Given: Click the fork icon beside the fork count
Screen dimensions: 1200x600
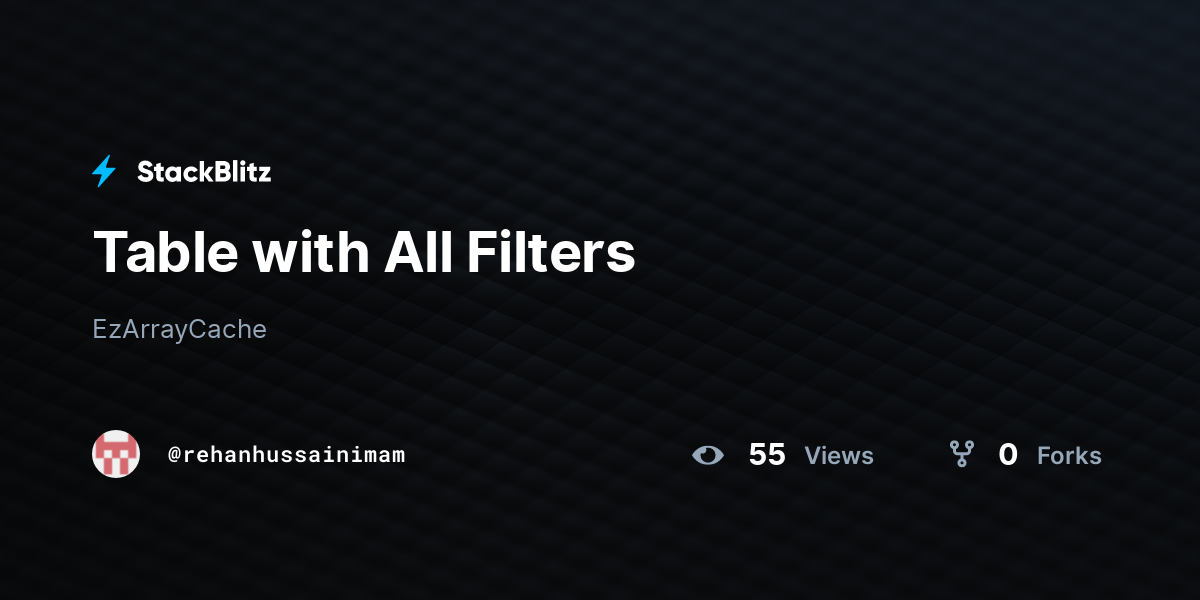Looking at the screenshot, I should click(x=962, y=455).
